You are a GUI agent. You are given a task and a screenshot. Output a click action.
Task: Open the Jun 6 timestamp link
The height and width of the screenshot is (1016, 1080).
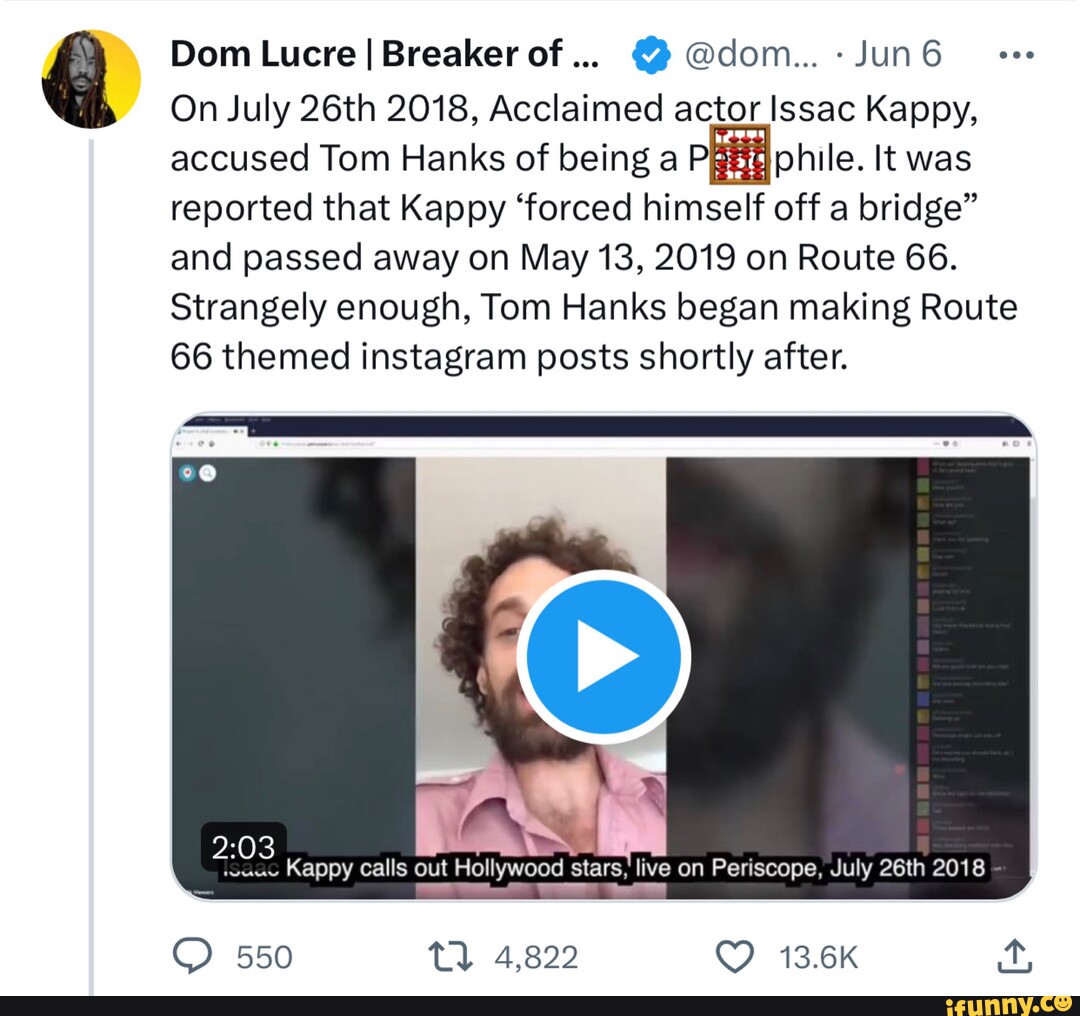(898, 54)
